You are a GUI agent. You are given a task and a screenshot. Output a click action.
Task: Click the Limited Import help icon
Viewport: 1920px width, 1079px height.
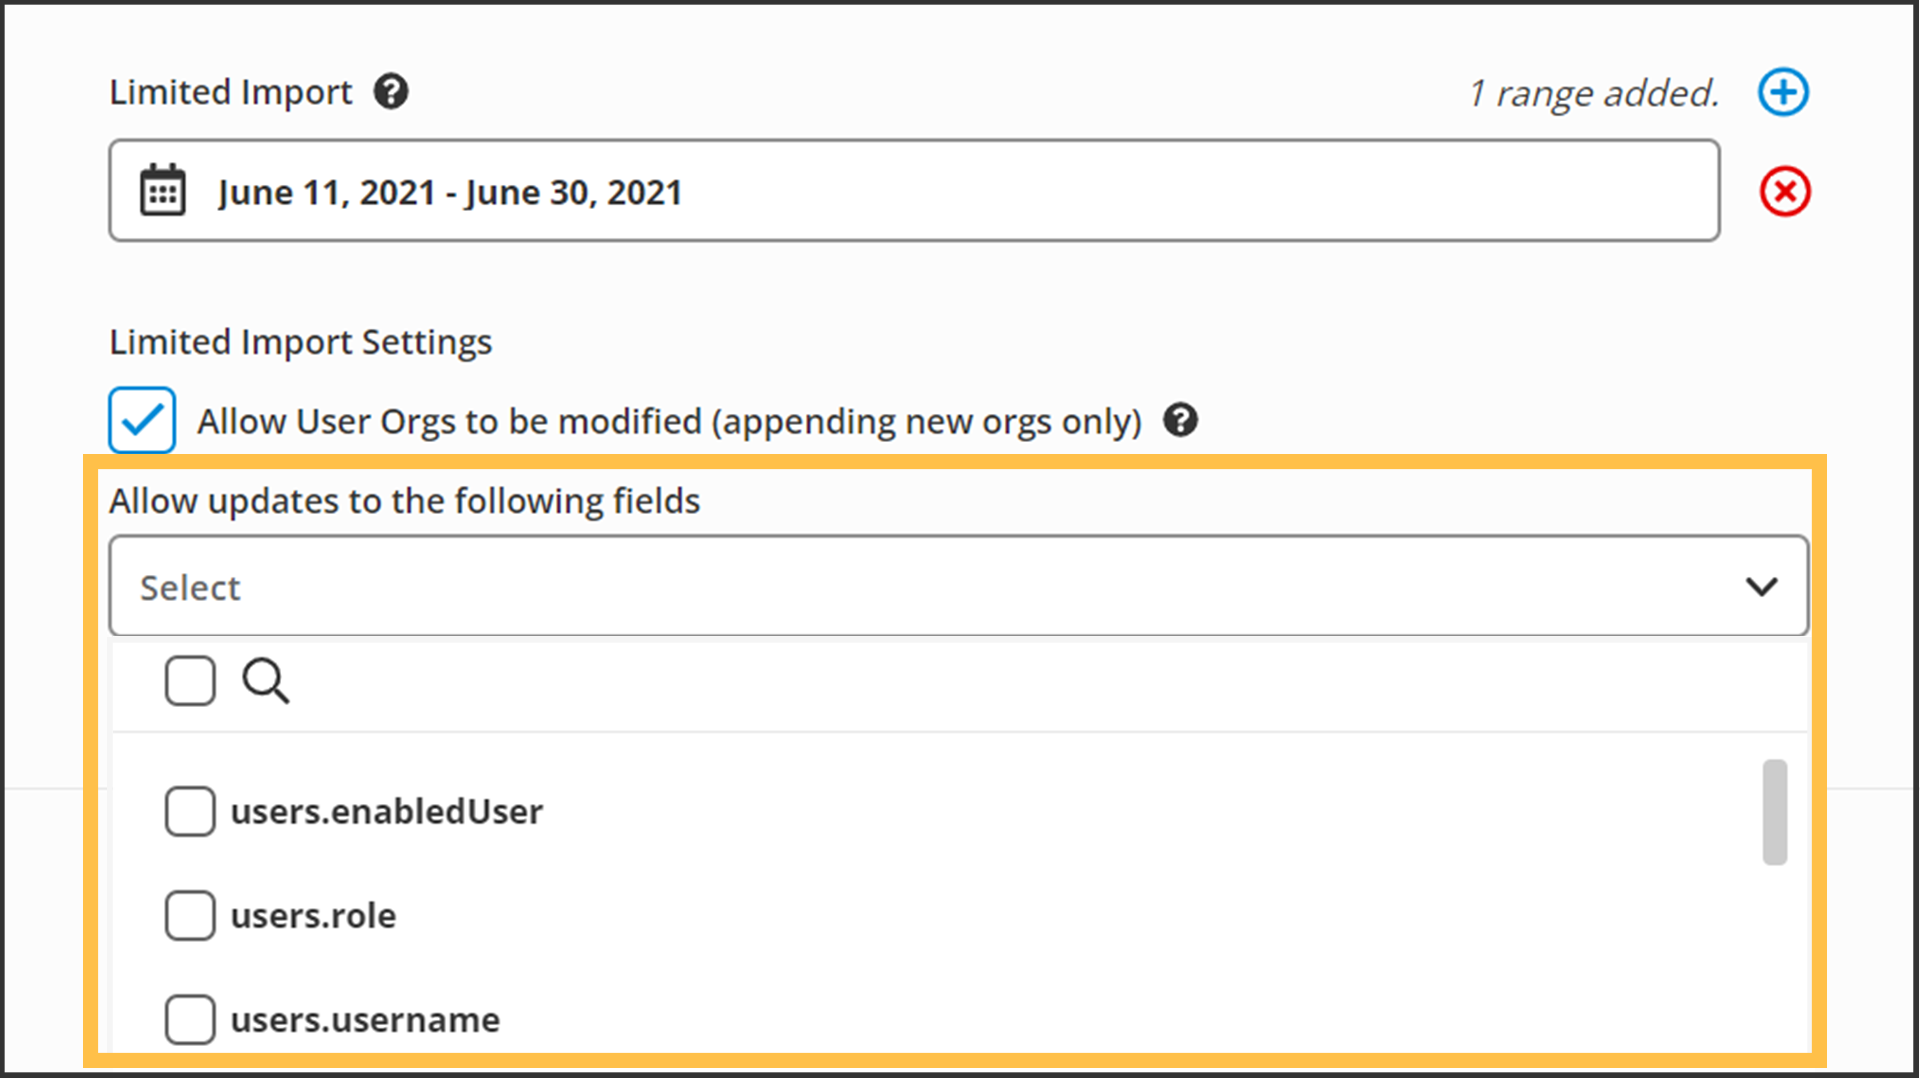(x=391, y=92)
